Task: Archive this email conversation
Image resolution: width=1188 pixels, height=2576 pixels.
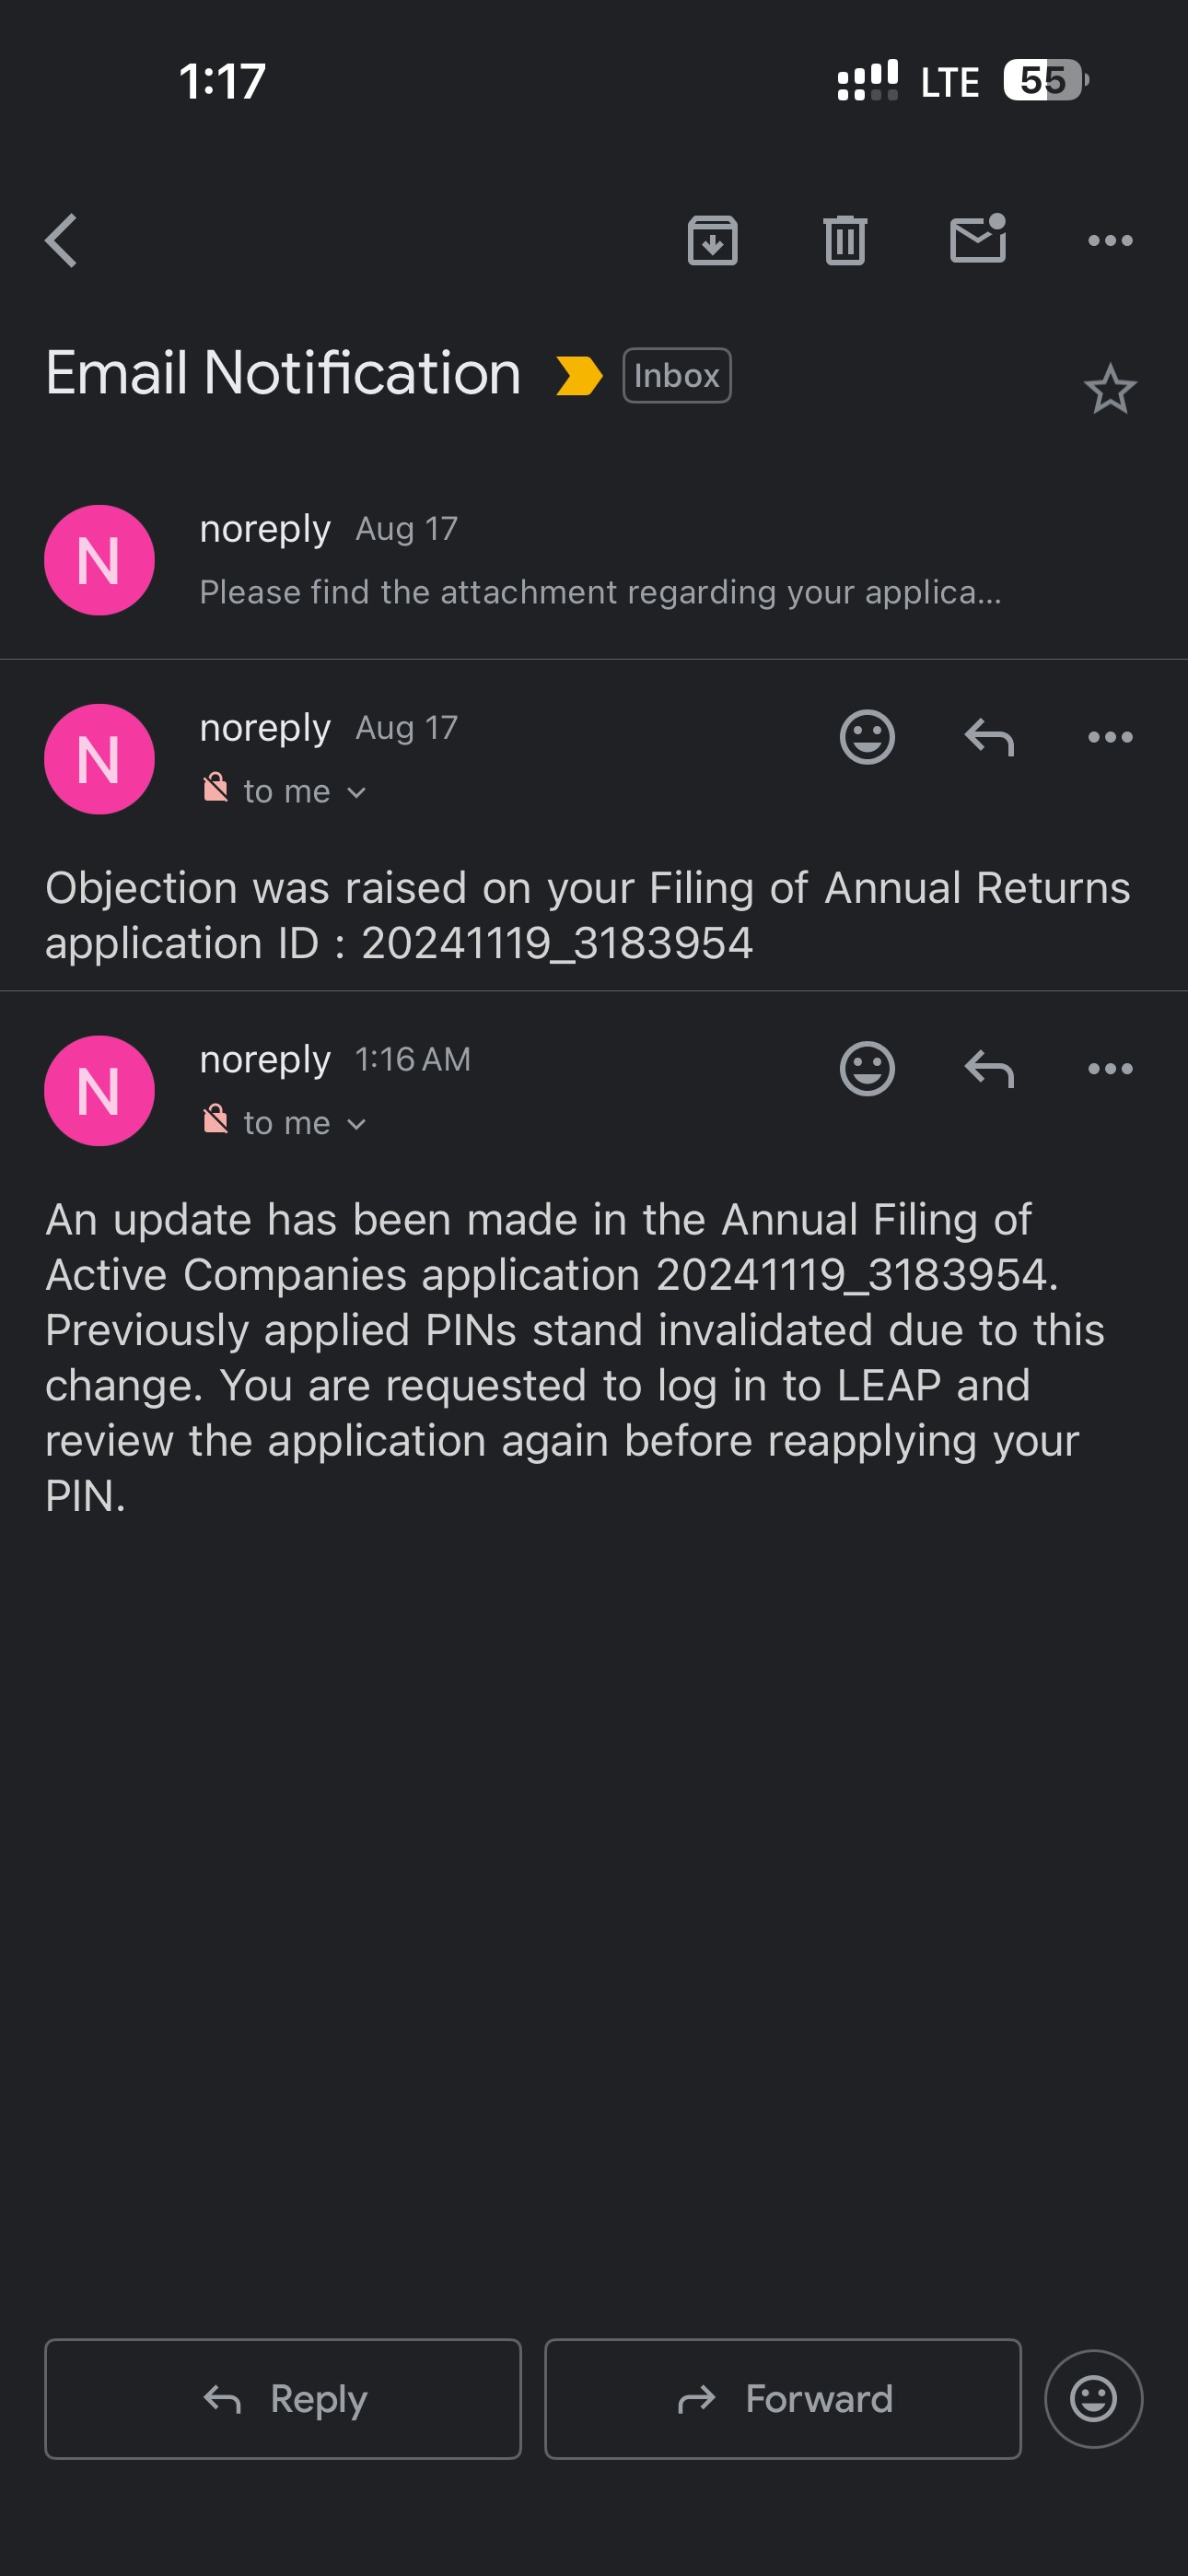Action: click(x=712, y=241)
